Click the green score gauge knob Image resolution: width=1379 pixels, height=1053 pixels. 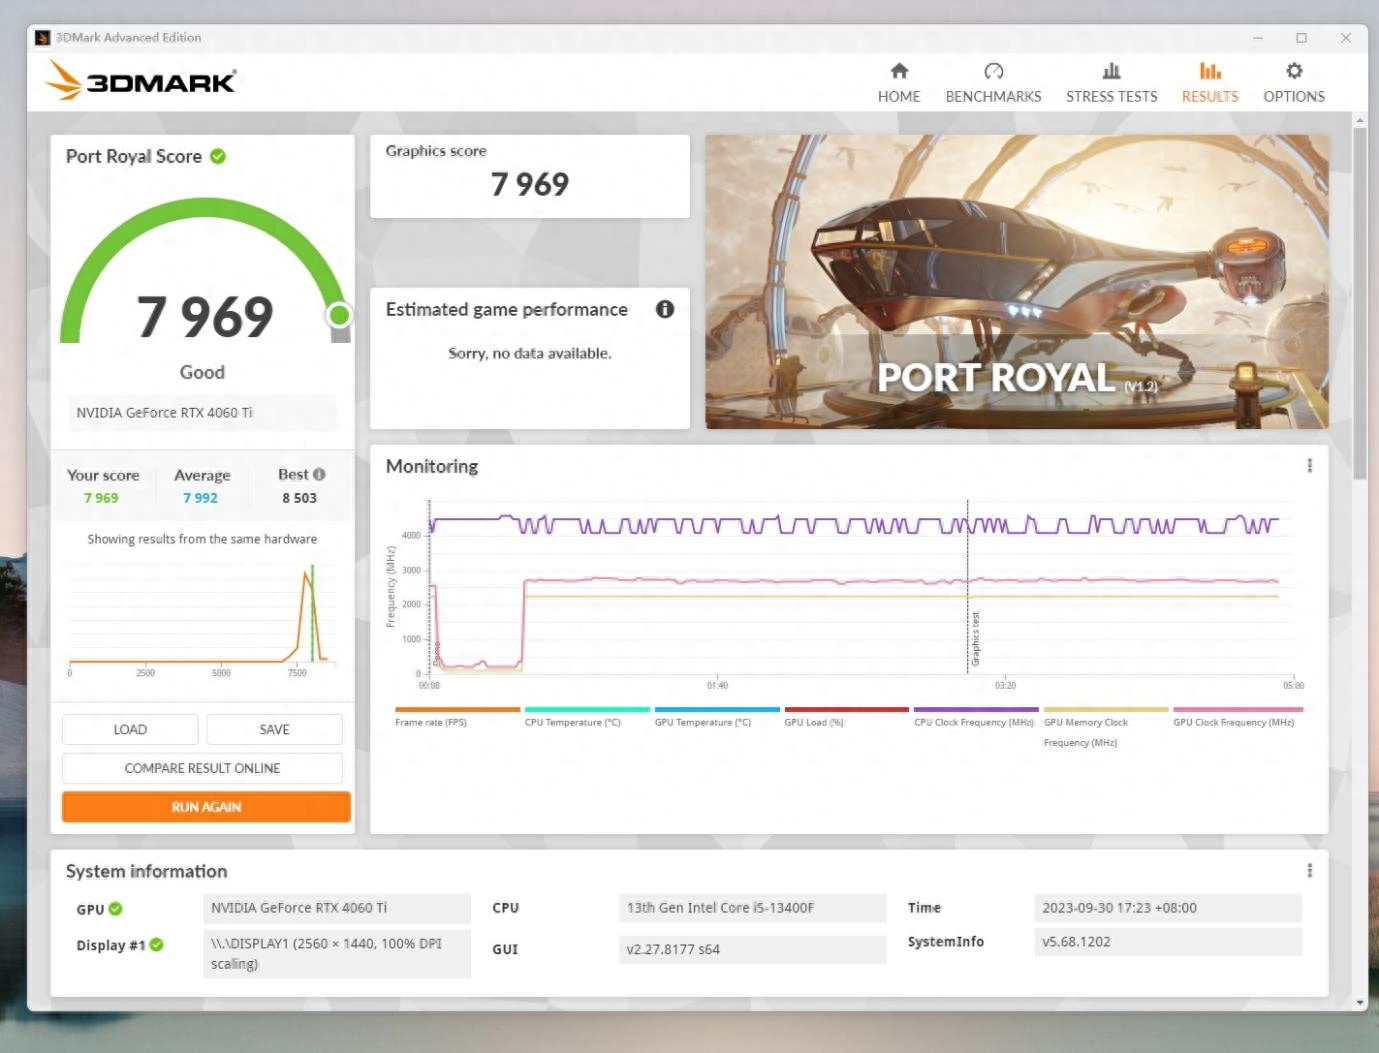coord(339,315)
